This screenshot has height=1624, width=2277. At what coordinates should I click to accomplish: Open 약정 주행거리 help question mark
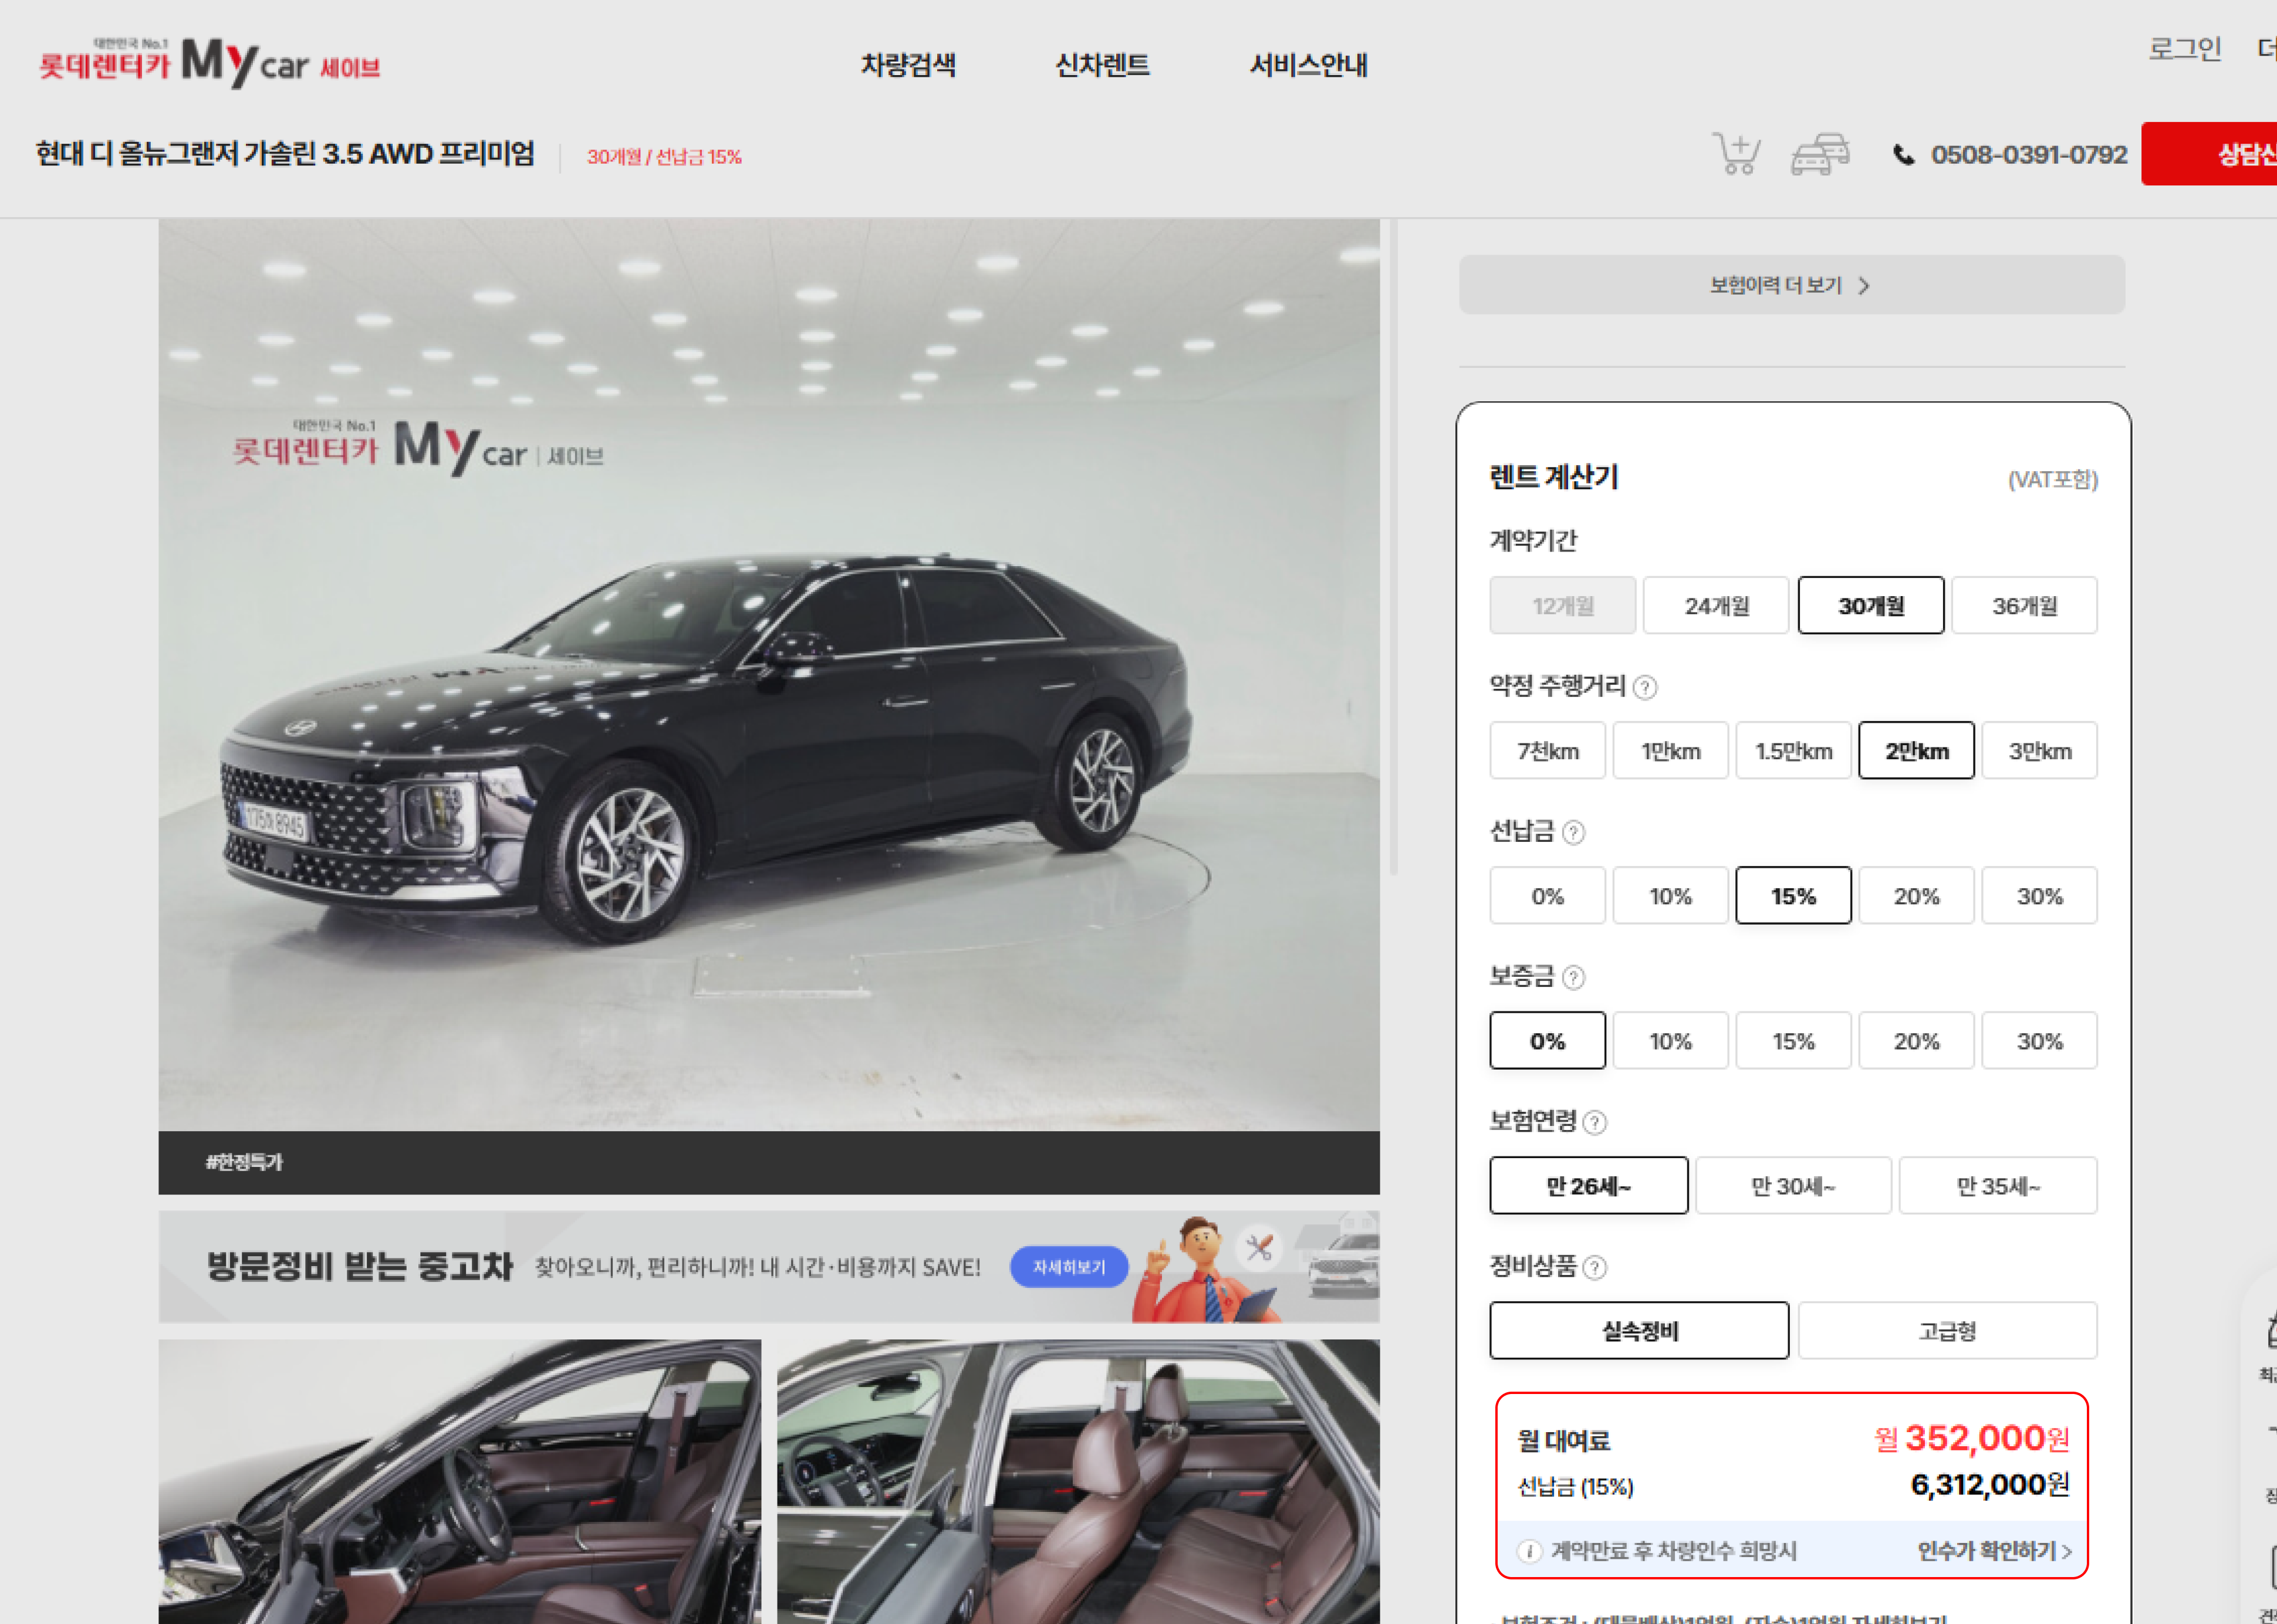coord(1645,687)
